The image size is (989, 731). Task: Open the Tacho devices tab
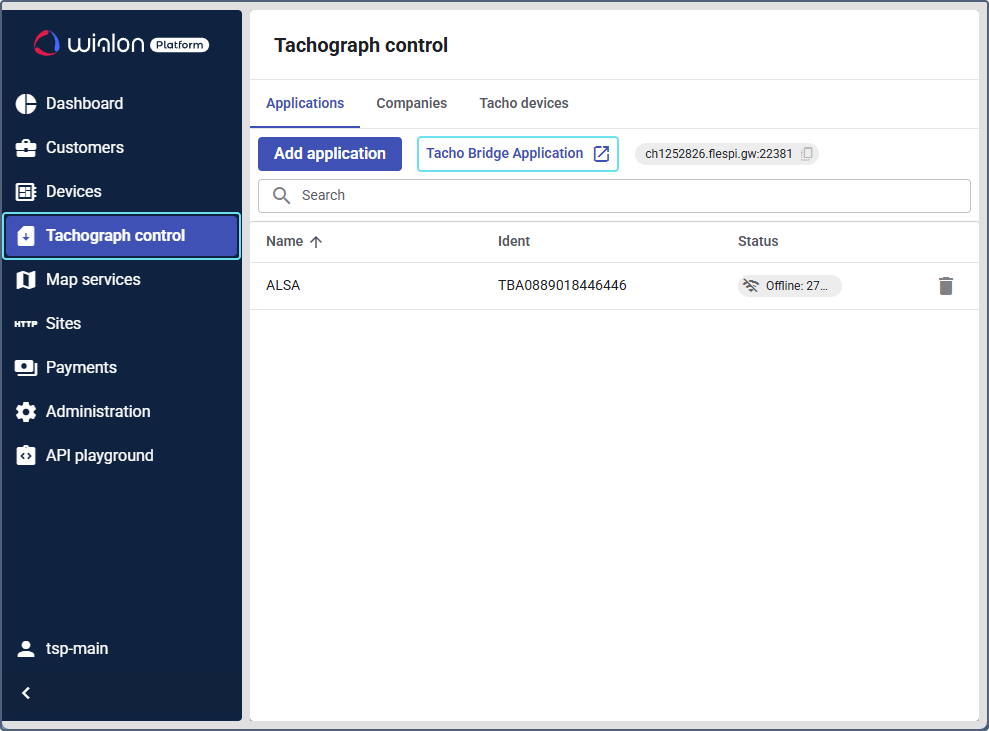click(x=523, y=104)
